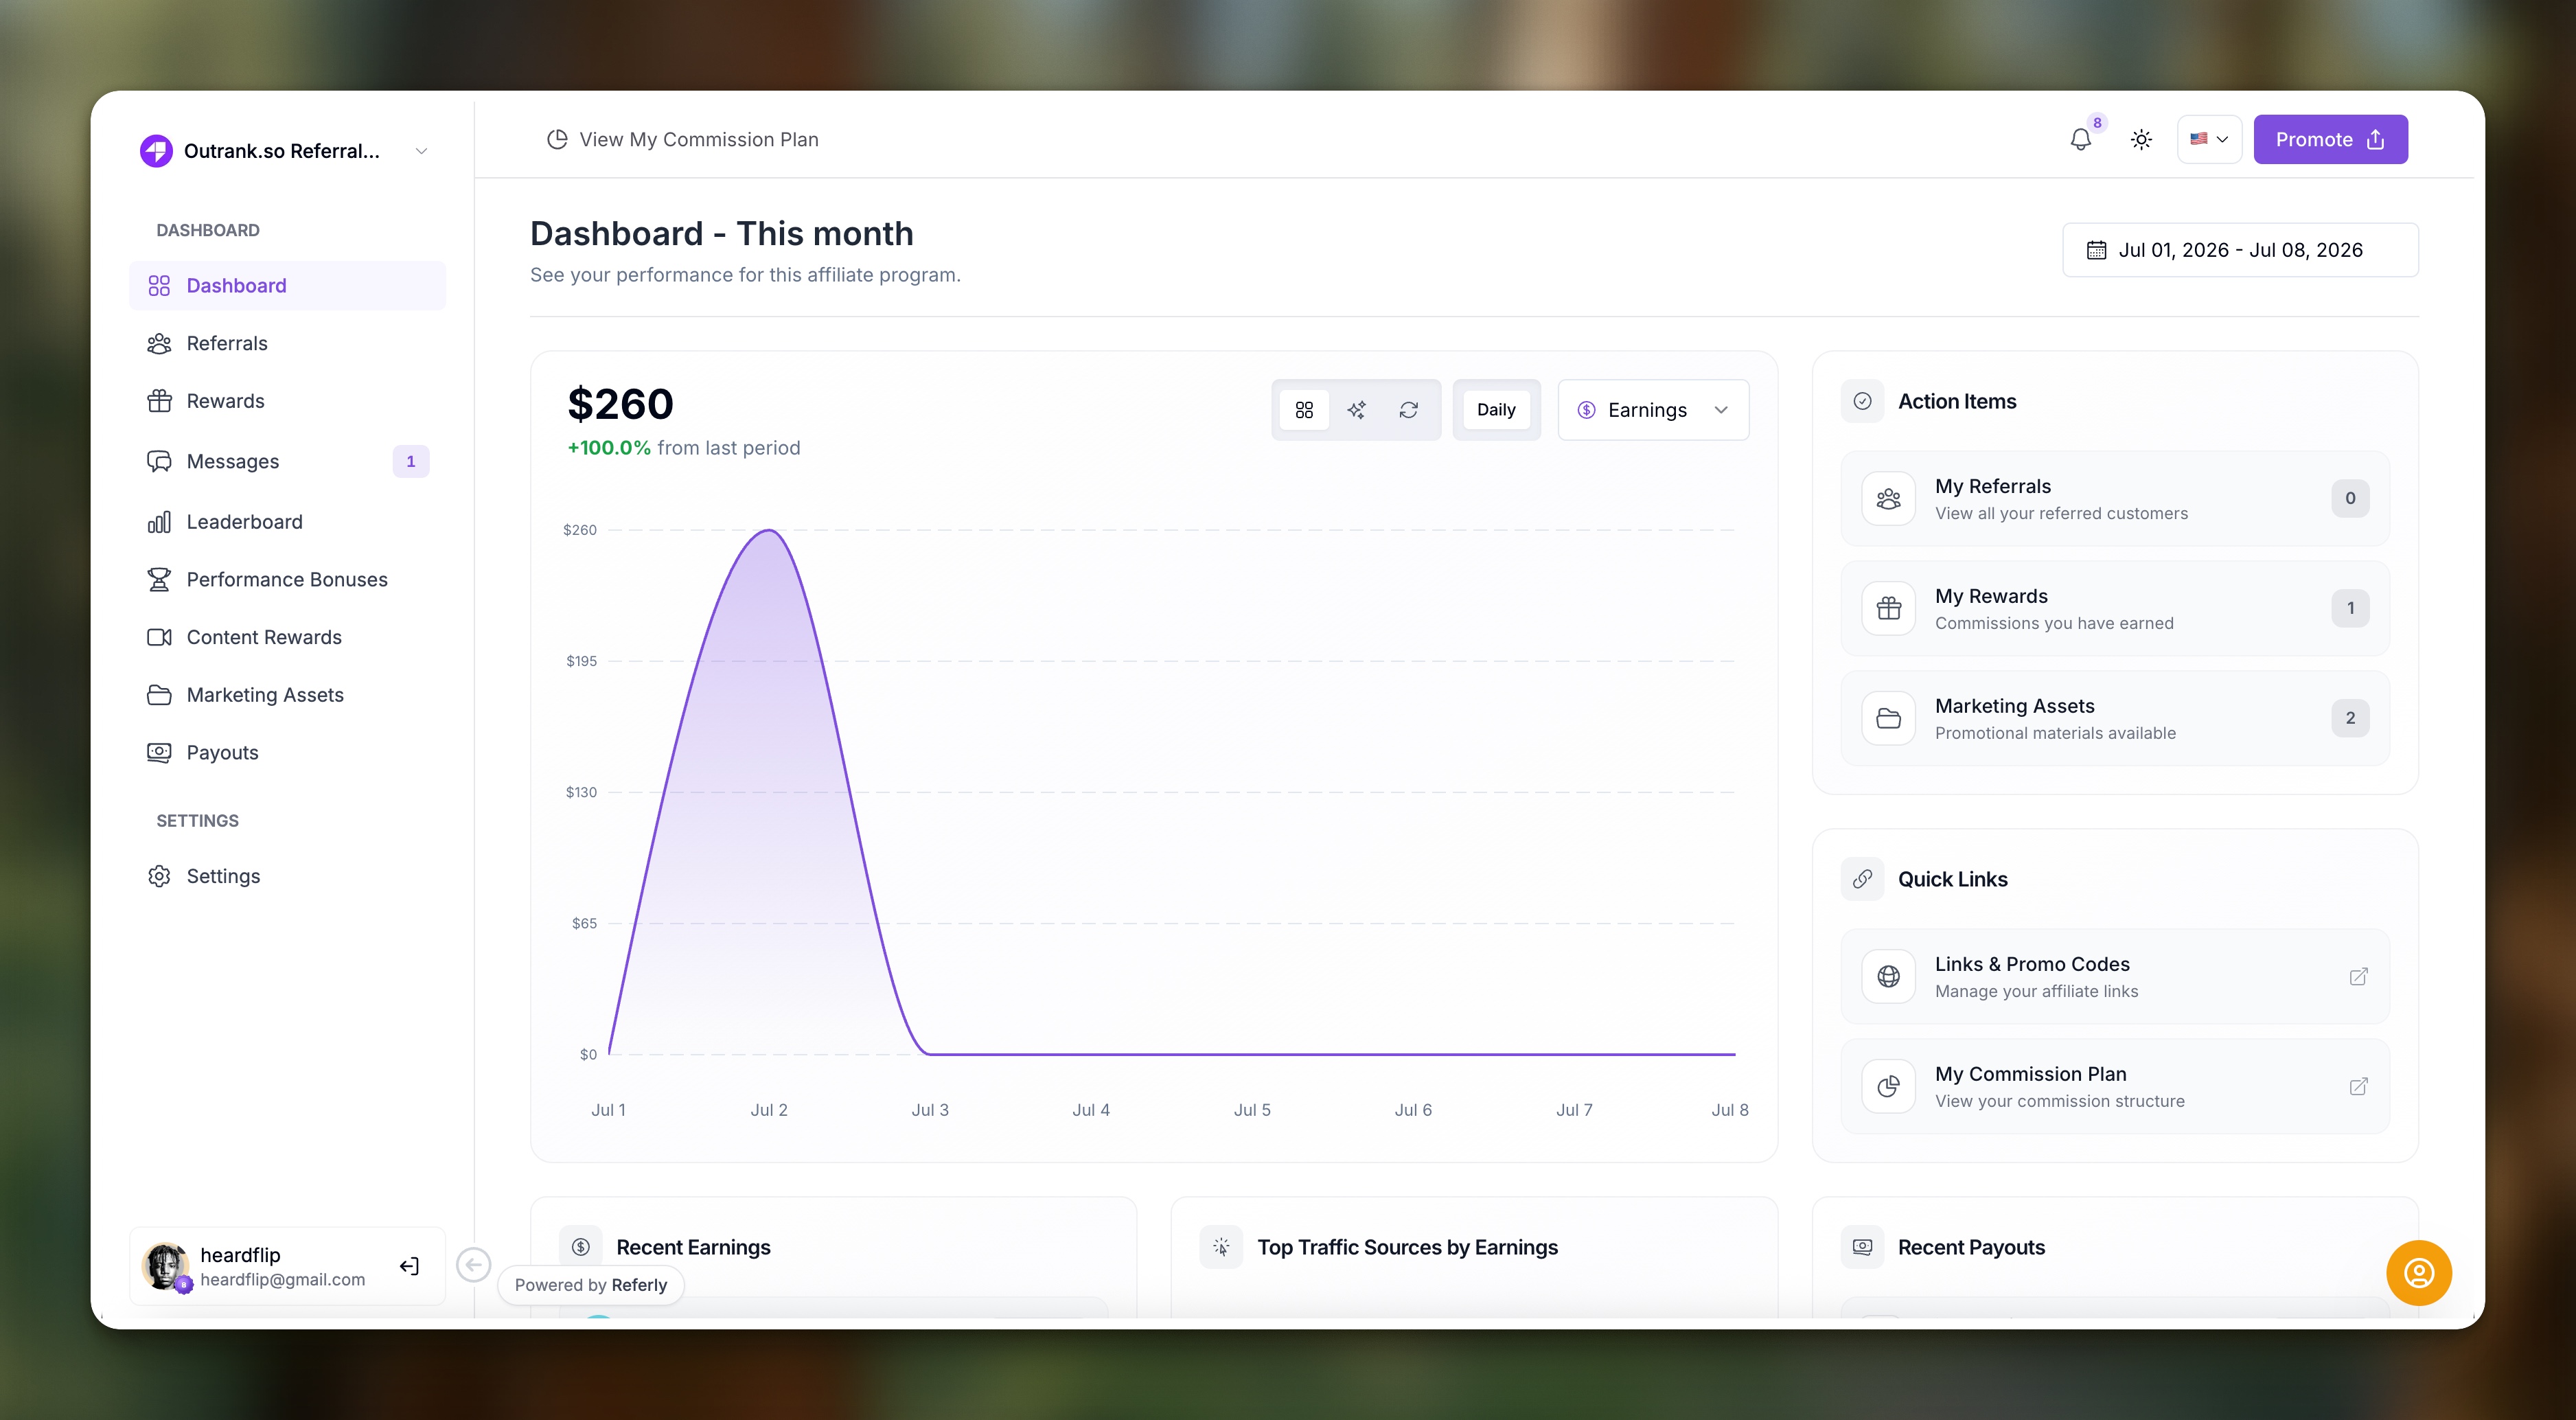The width and height of the screenshot is (2576, 1420).
Task: Open the orange support chat button
Action: [2418, 1274]
